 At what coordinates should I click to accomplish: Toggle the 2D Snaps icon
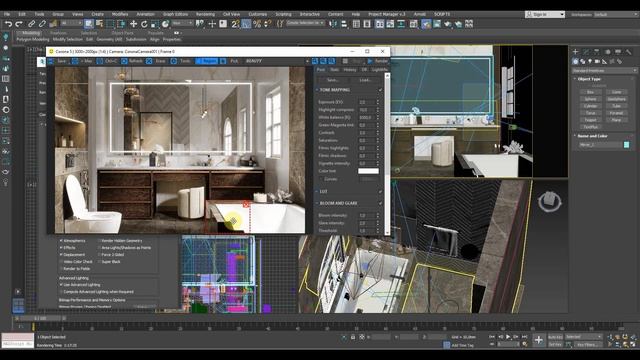[x=235, y=24]
